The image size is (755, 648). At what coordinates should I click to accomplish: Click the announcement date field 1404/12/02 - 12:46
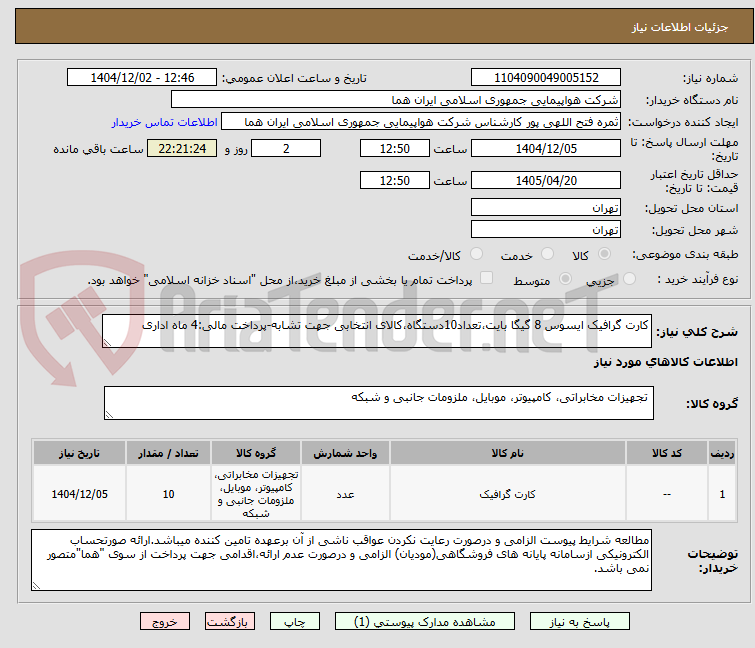pos(142,78)
